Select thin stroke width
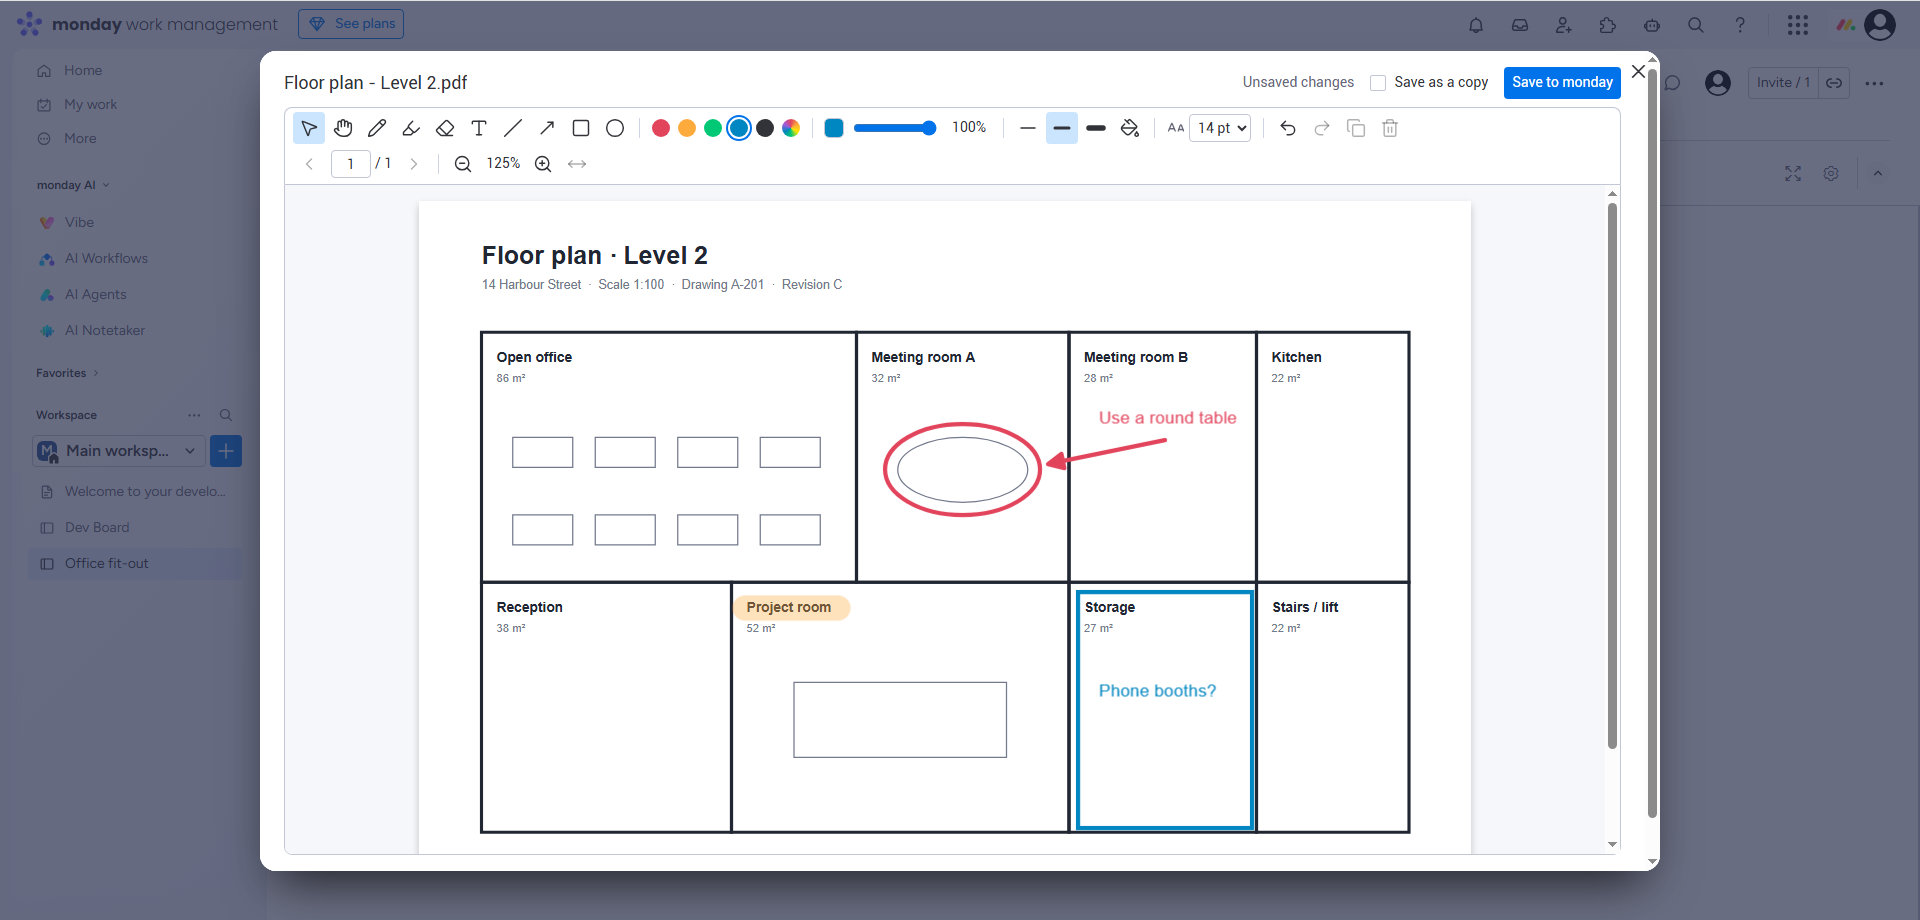The image size is (1920, 920). point(1028,128)
